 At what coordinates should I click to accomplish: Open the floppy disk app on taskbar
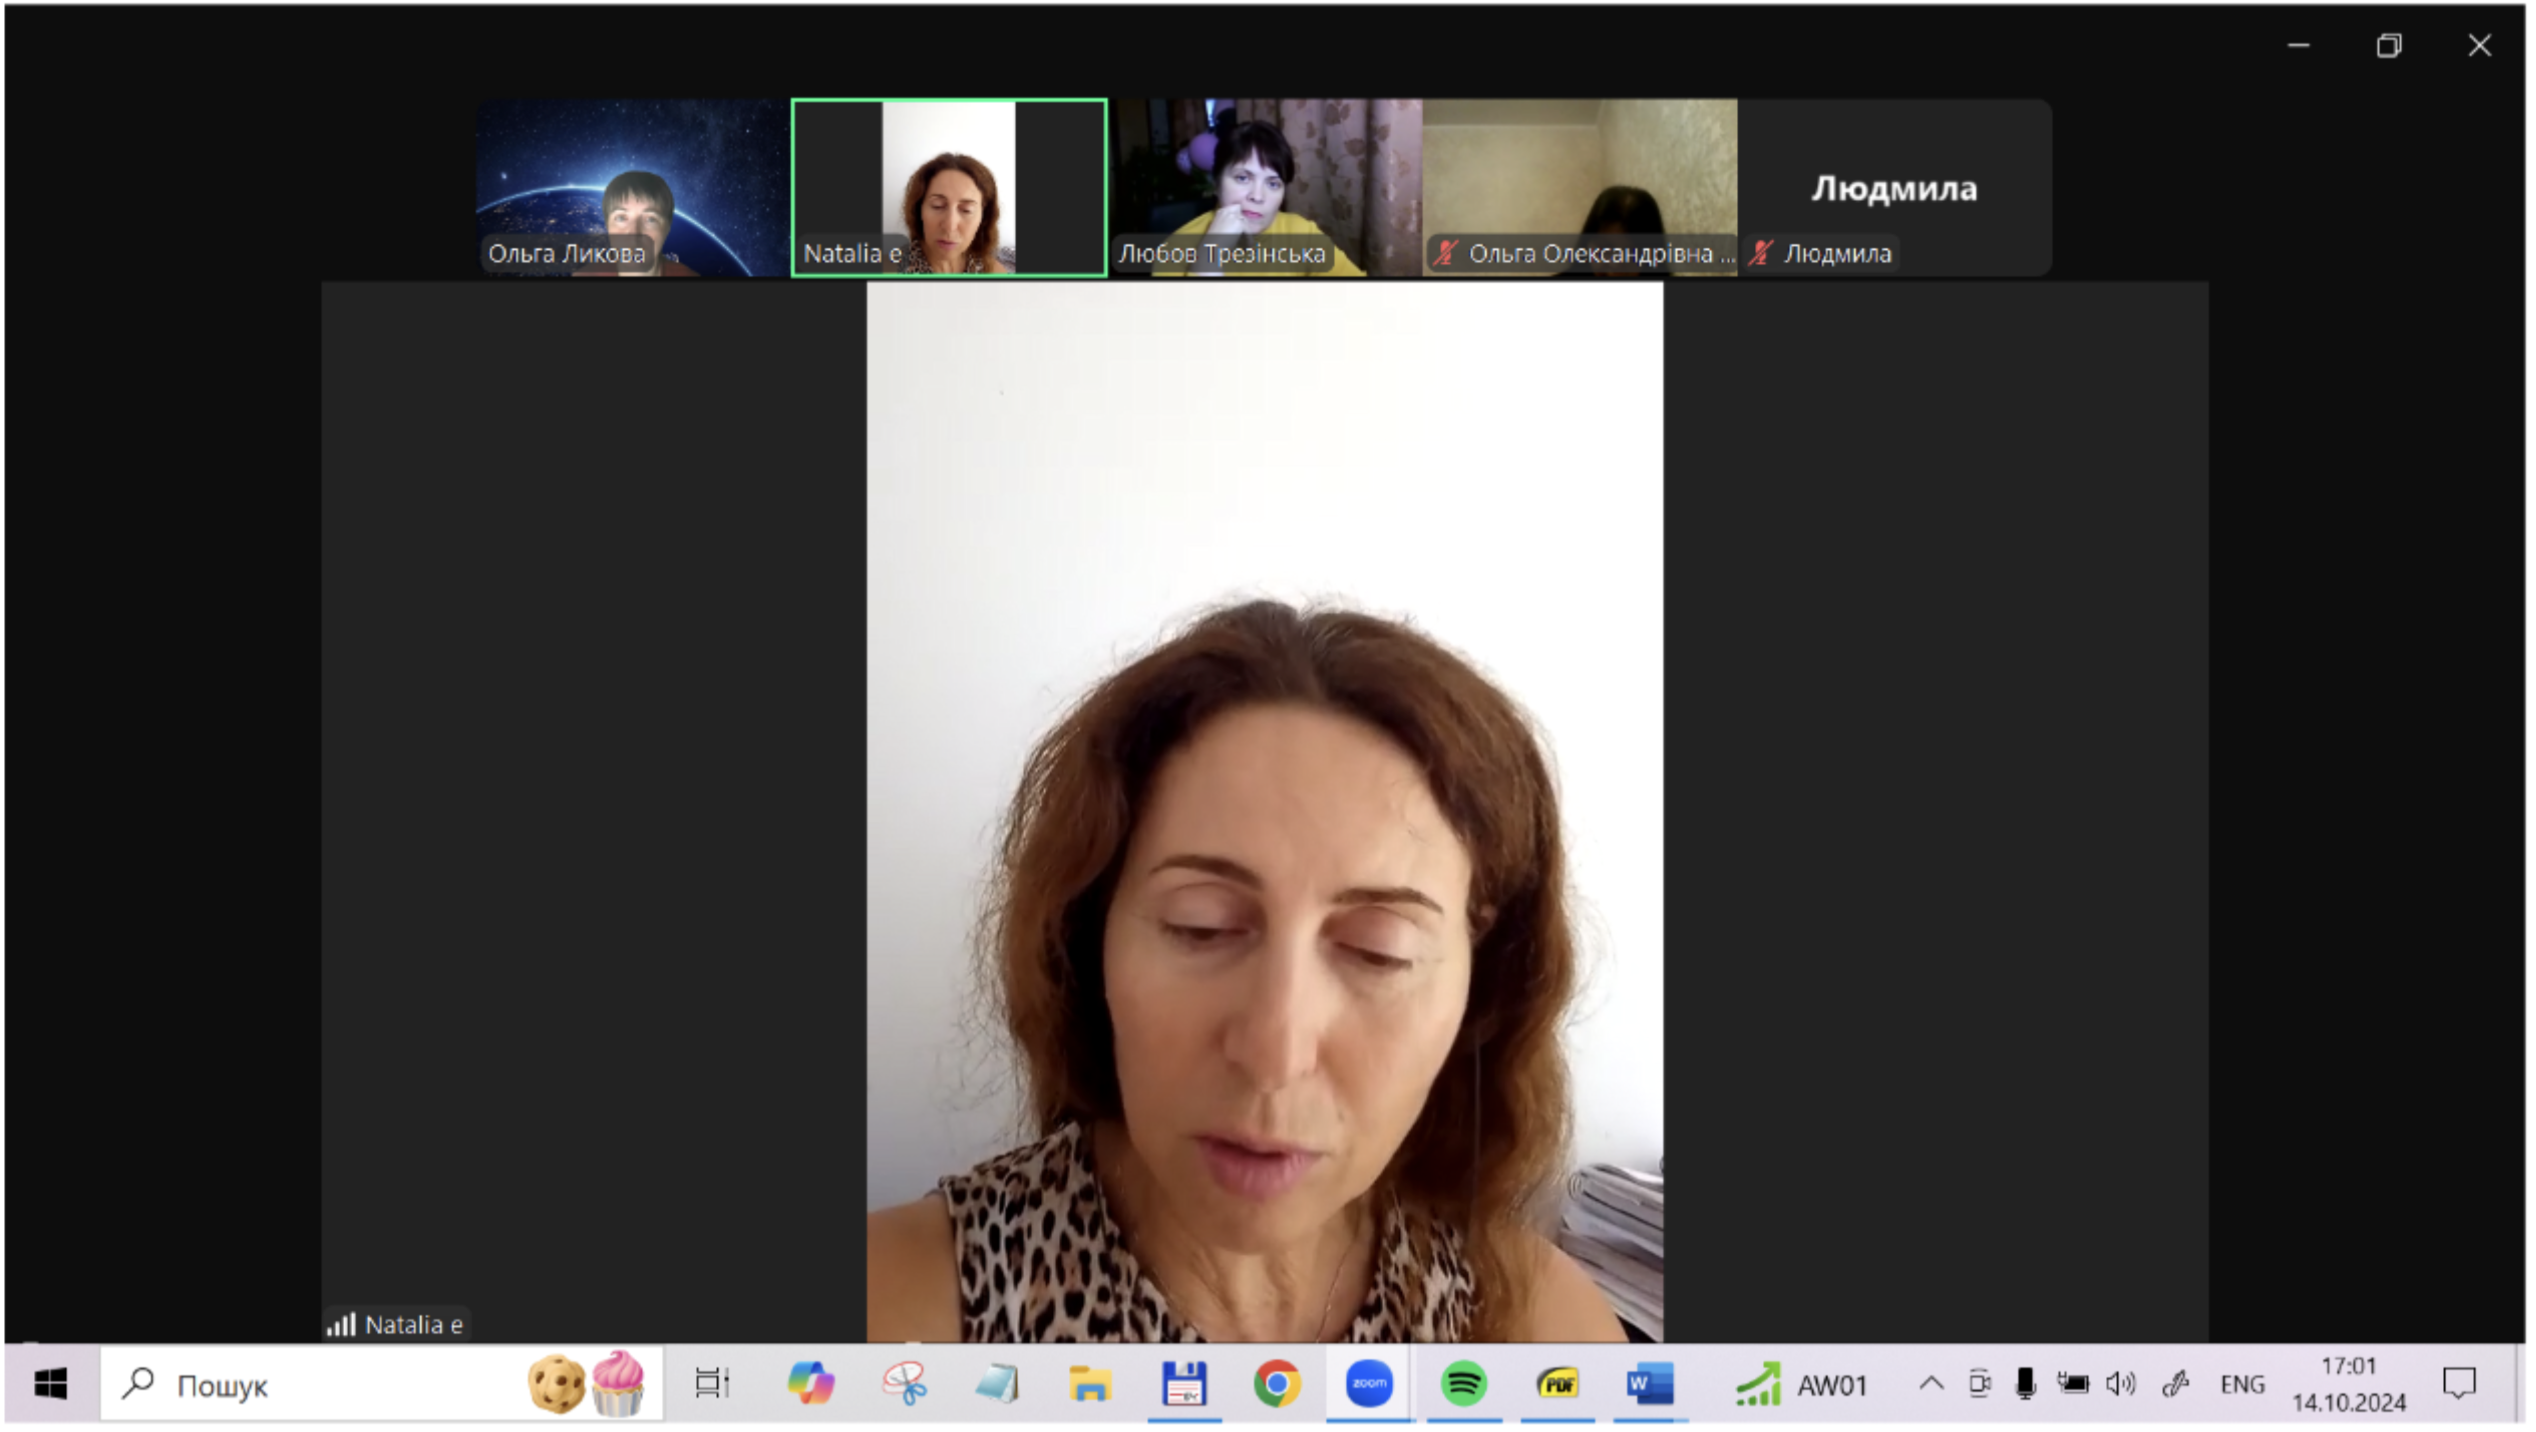click(x=1184, y=1384)
